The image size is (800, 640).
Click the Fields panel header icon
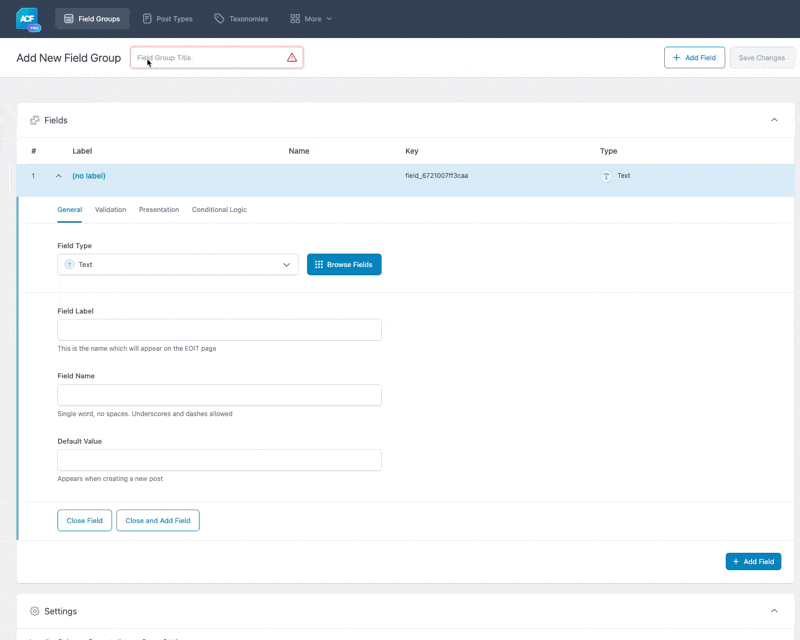(36, 120)
